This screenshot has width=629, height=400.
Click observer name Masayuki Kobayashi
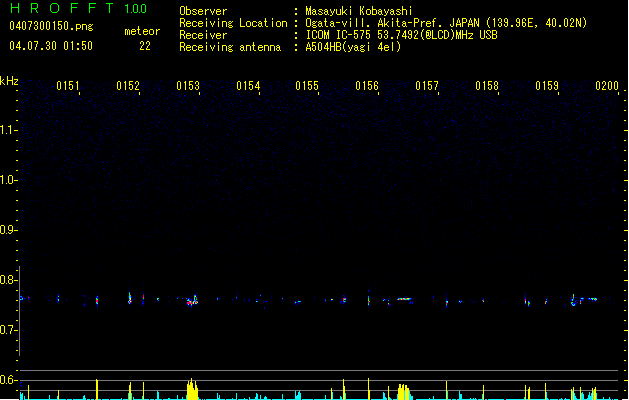tap(359, 11)
